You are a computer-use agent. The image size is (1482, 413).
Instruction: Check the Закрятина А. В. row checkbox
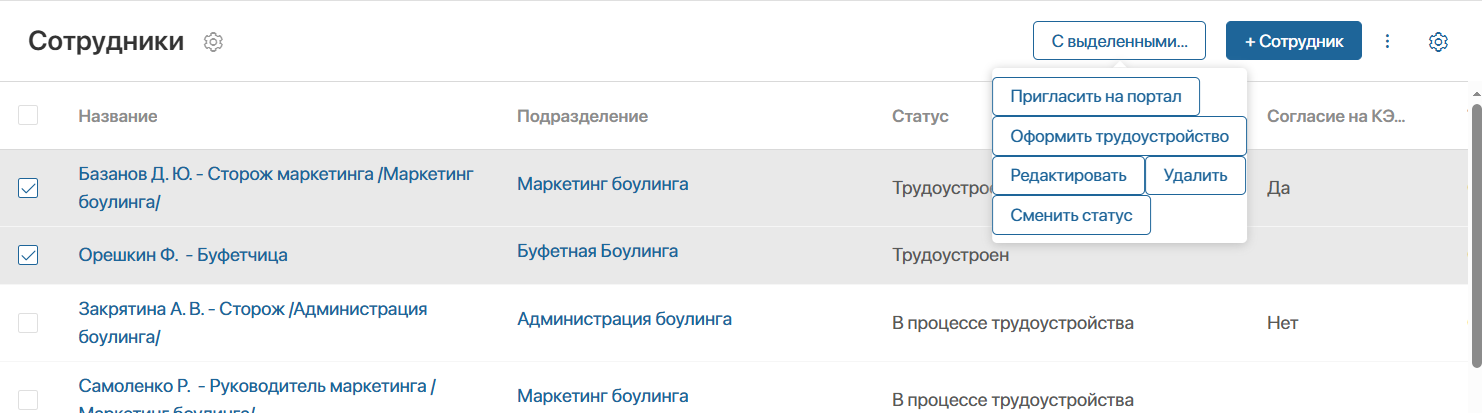[28, 323]
